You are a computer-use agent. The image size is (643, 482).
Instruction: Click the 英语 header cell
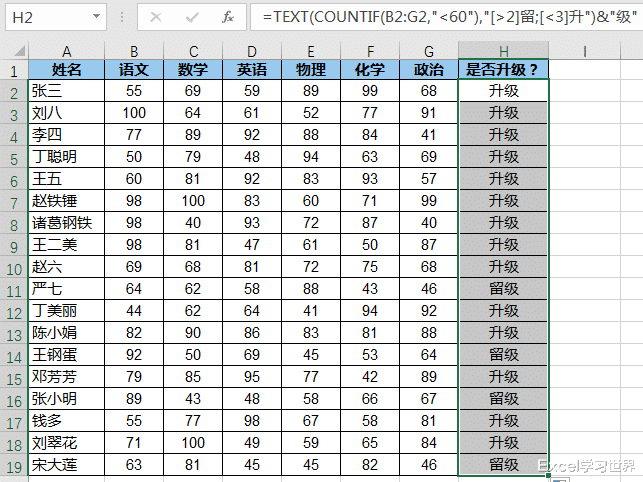tap(252, 70)
